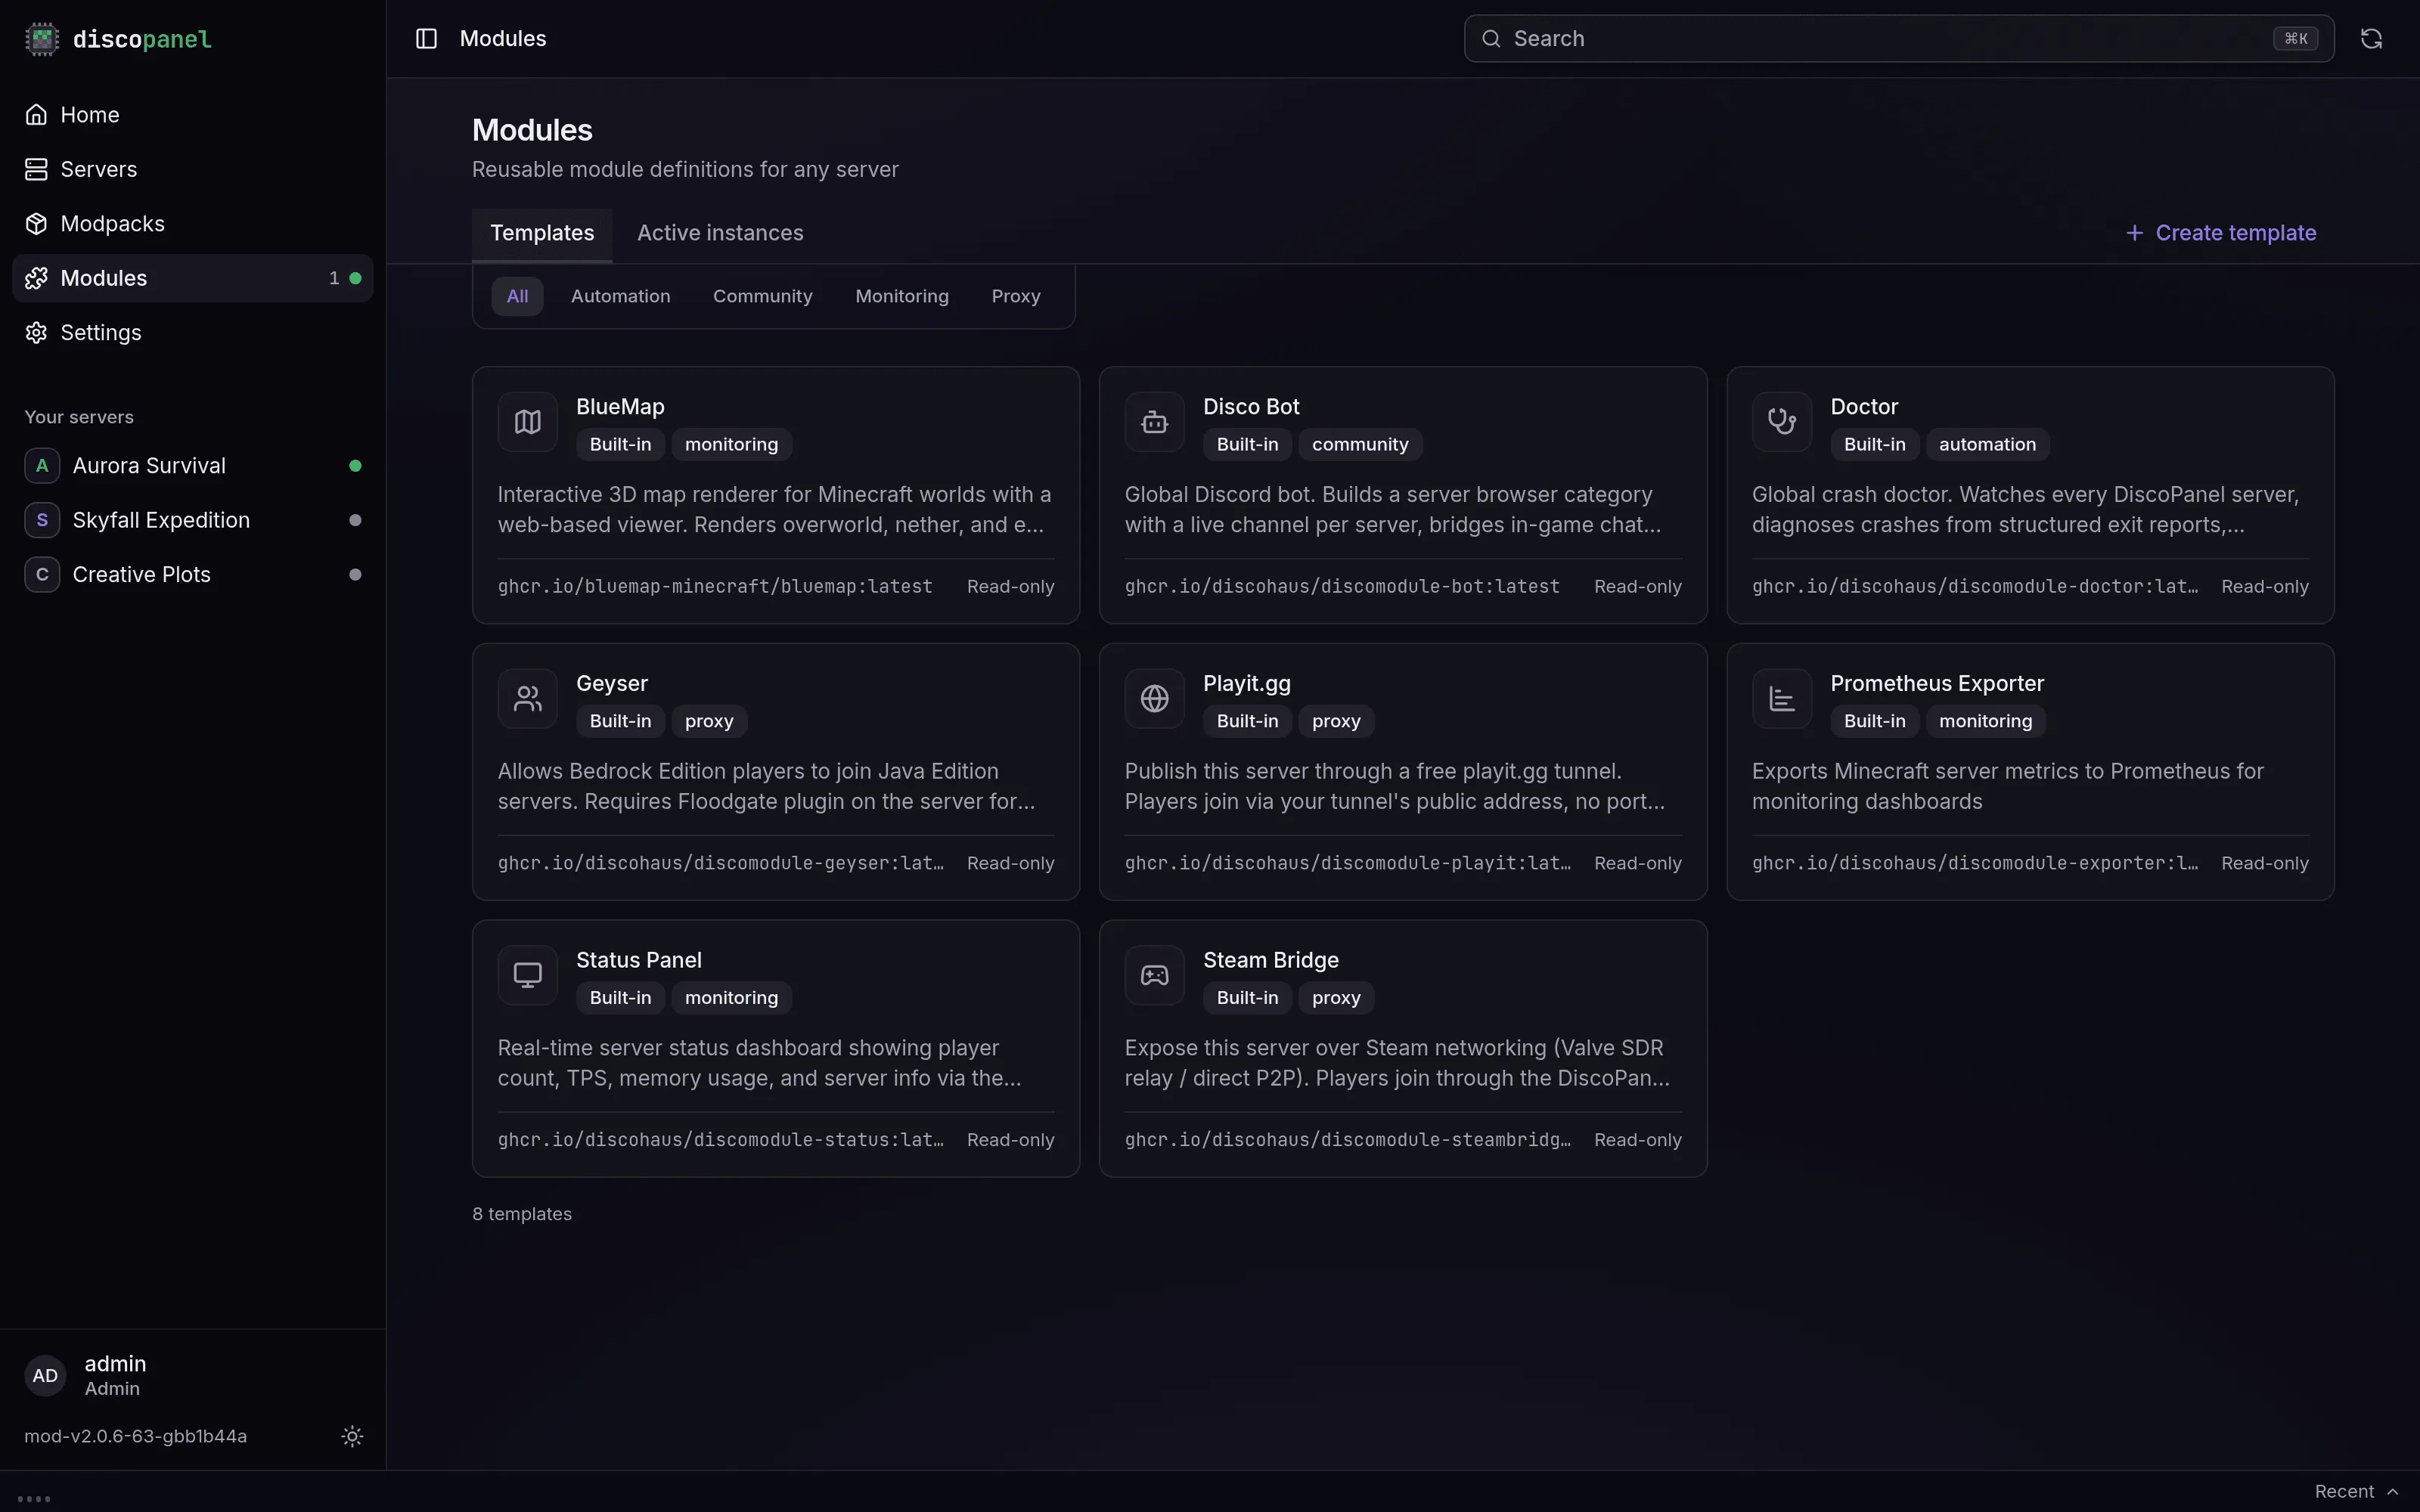Click the BlueMap map icon
Screen dimensions: 2420x1512
[x=528, y=422]
